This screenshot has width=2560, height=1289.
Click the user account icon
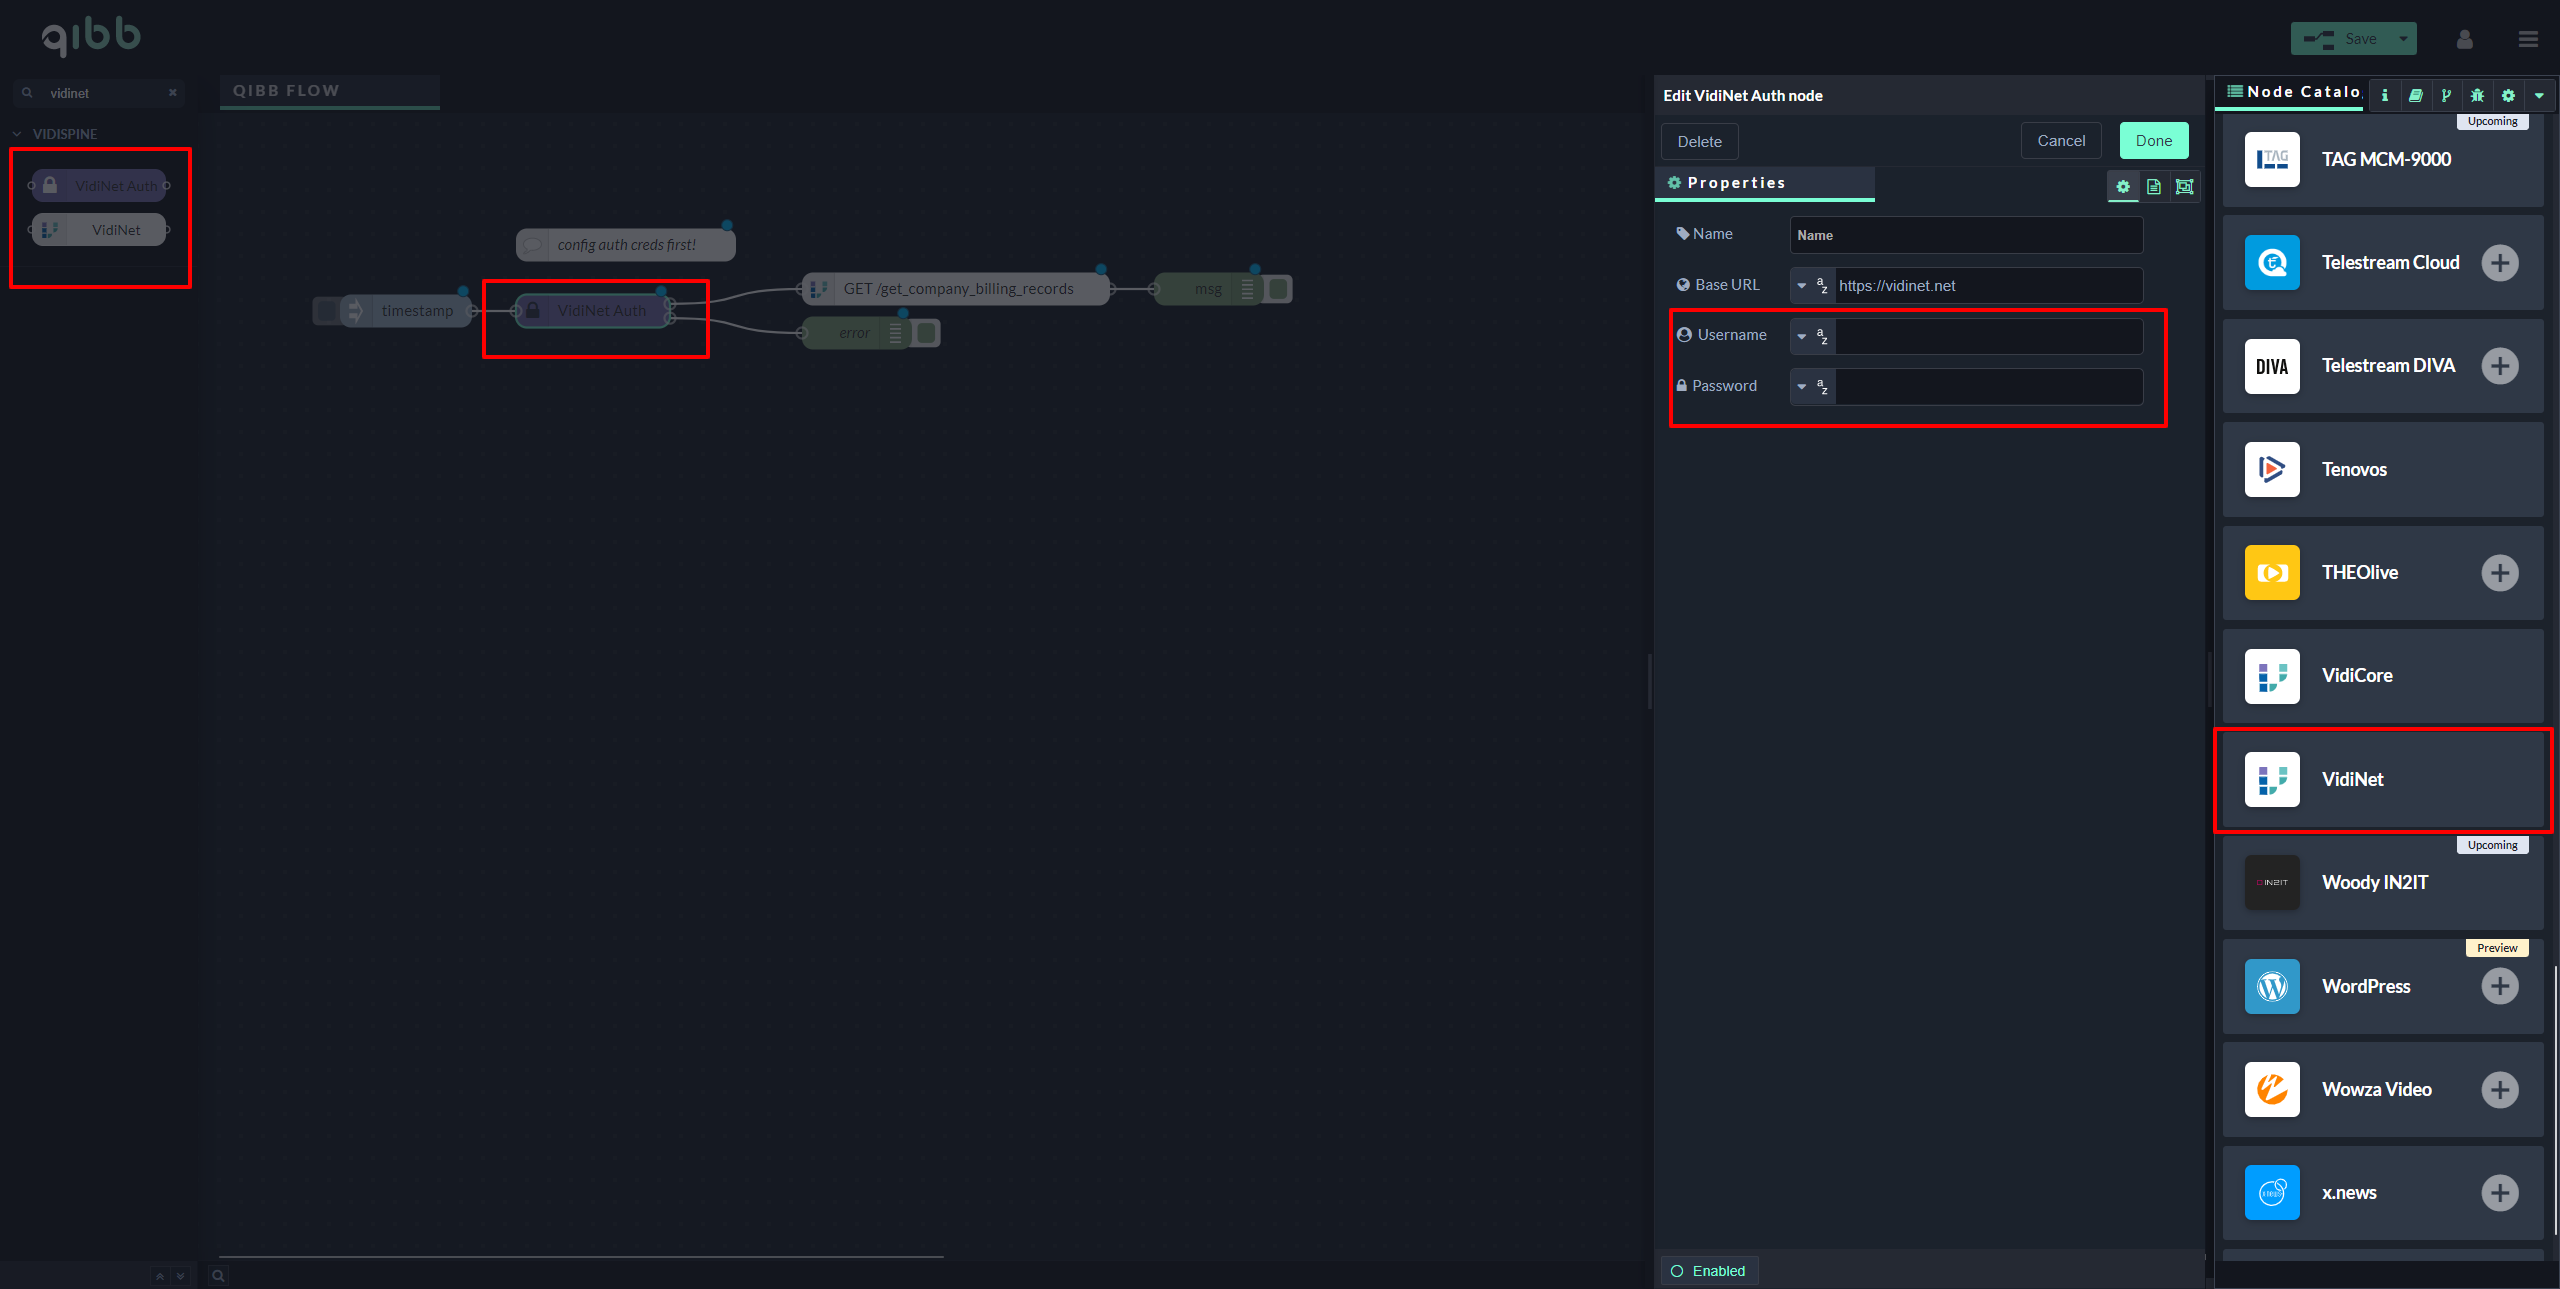(x=2465, y=39)
